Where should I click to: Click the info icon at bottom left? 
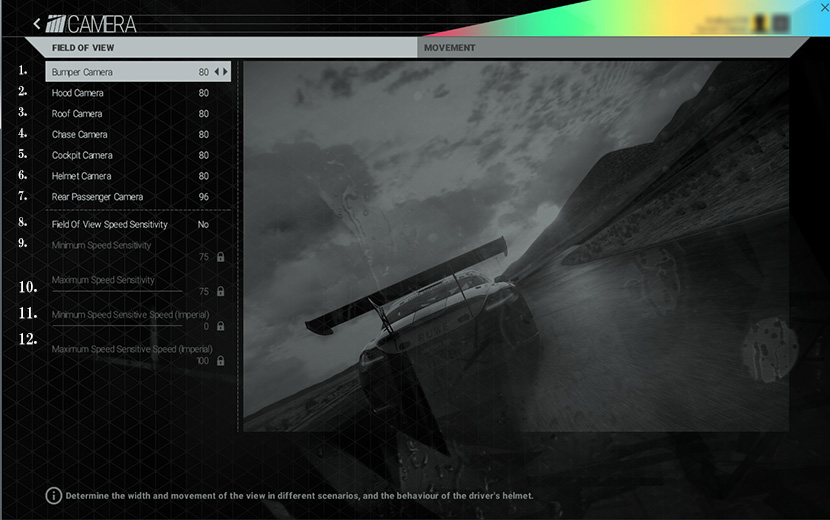[54, 496]
